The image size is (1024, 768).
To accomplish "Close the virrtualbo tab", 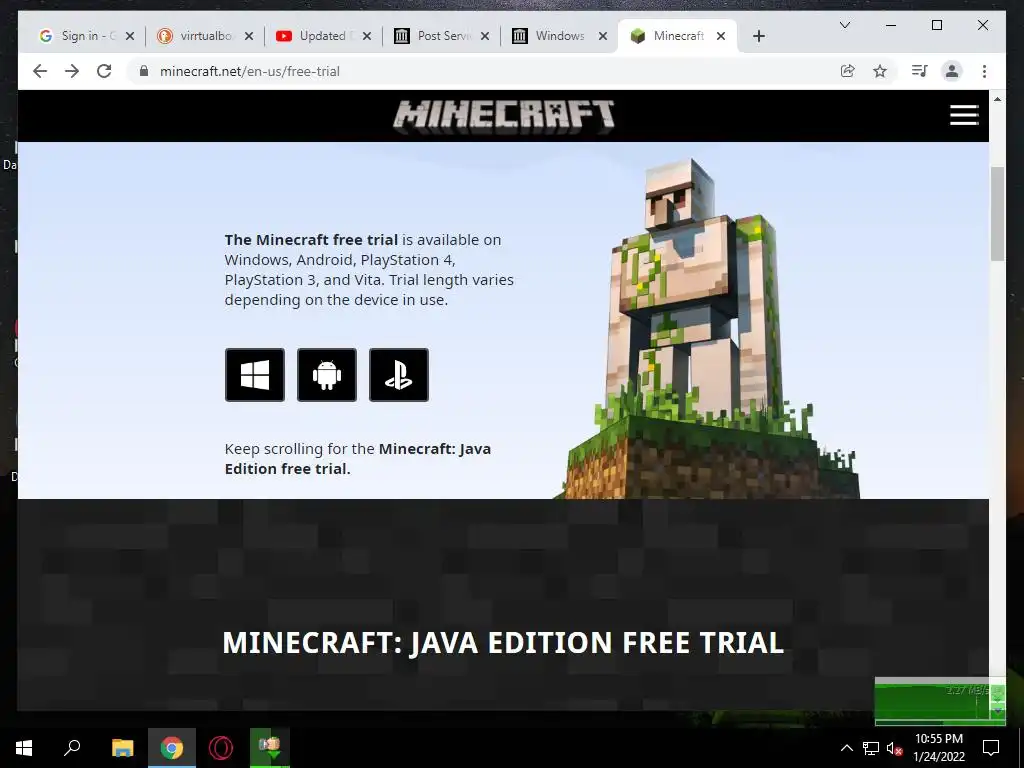I will coord(249,37).
